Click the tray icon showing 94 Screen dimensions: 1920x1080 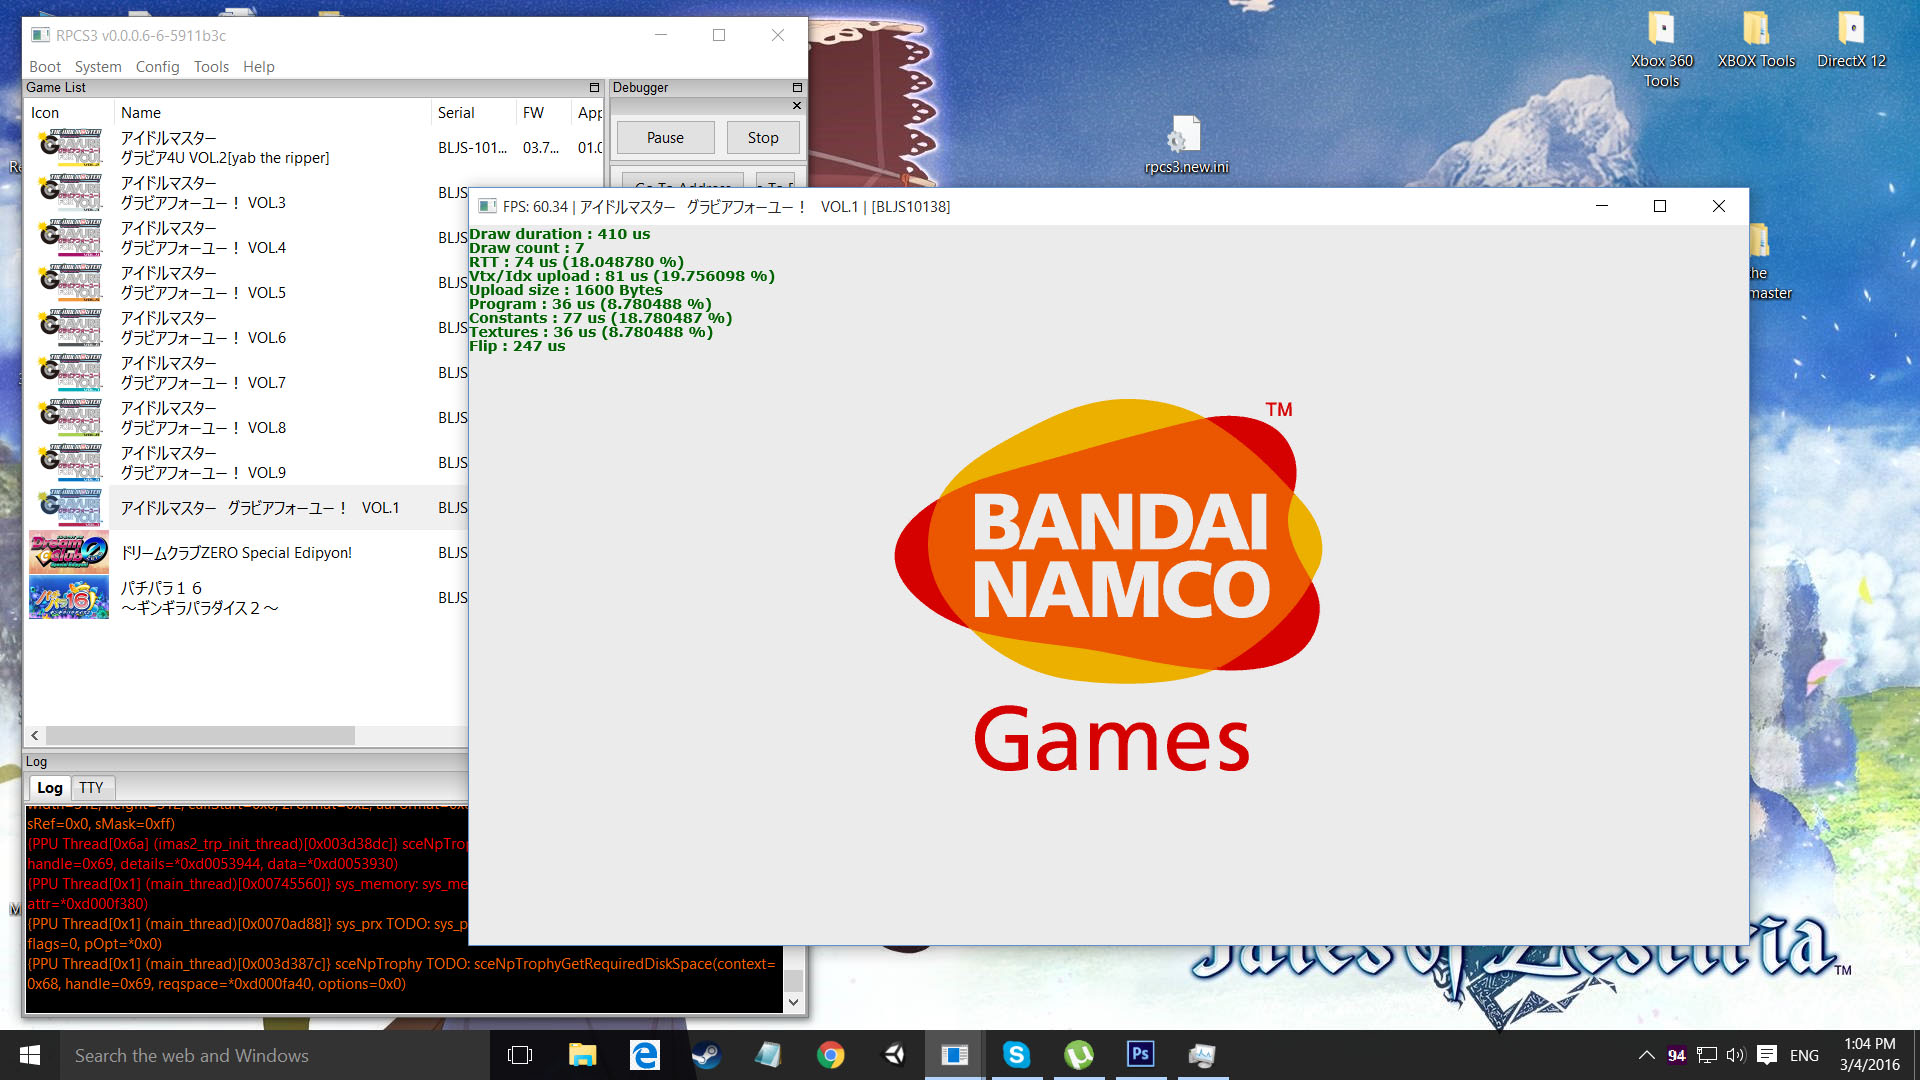(1677, 1055)
